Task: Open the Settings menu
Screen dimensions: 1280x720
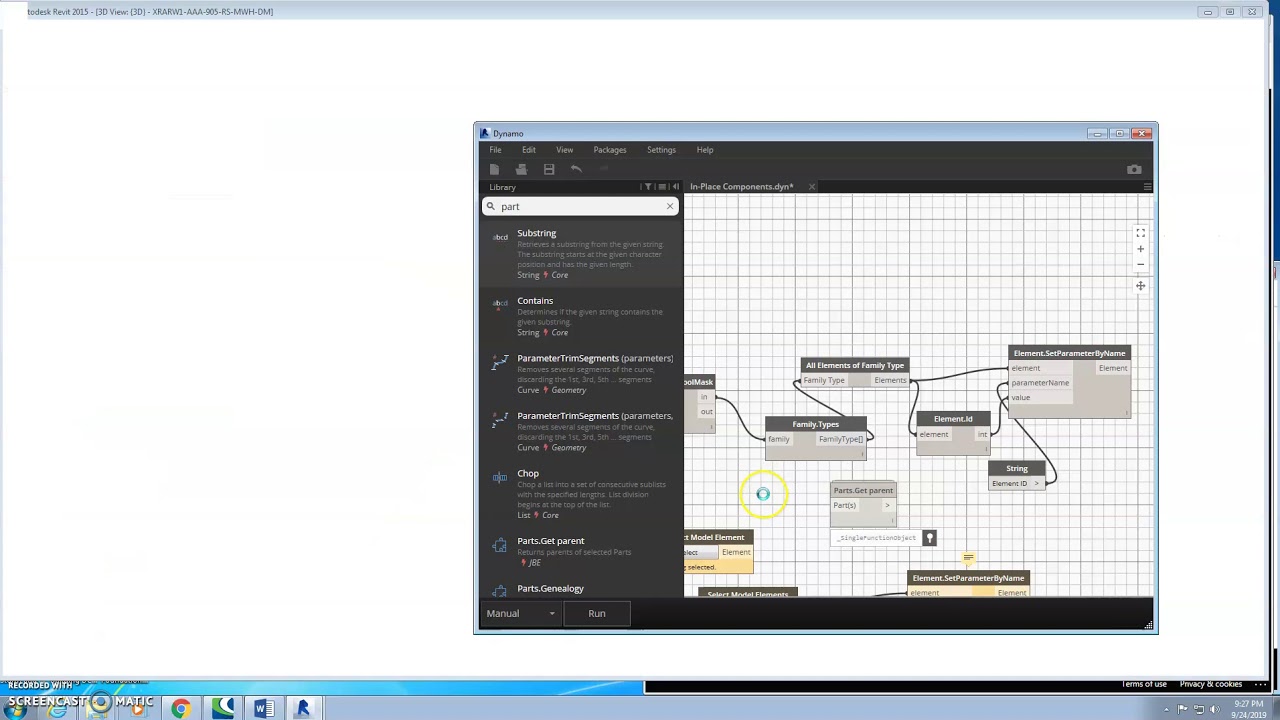Action: pos(661,150)
